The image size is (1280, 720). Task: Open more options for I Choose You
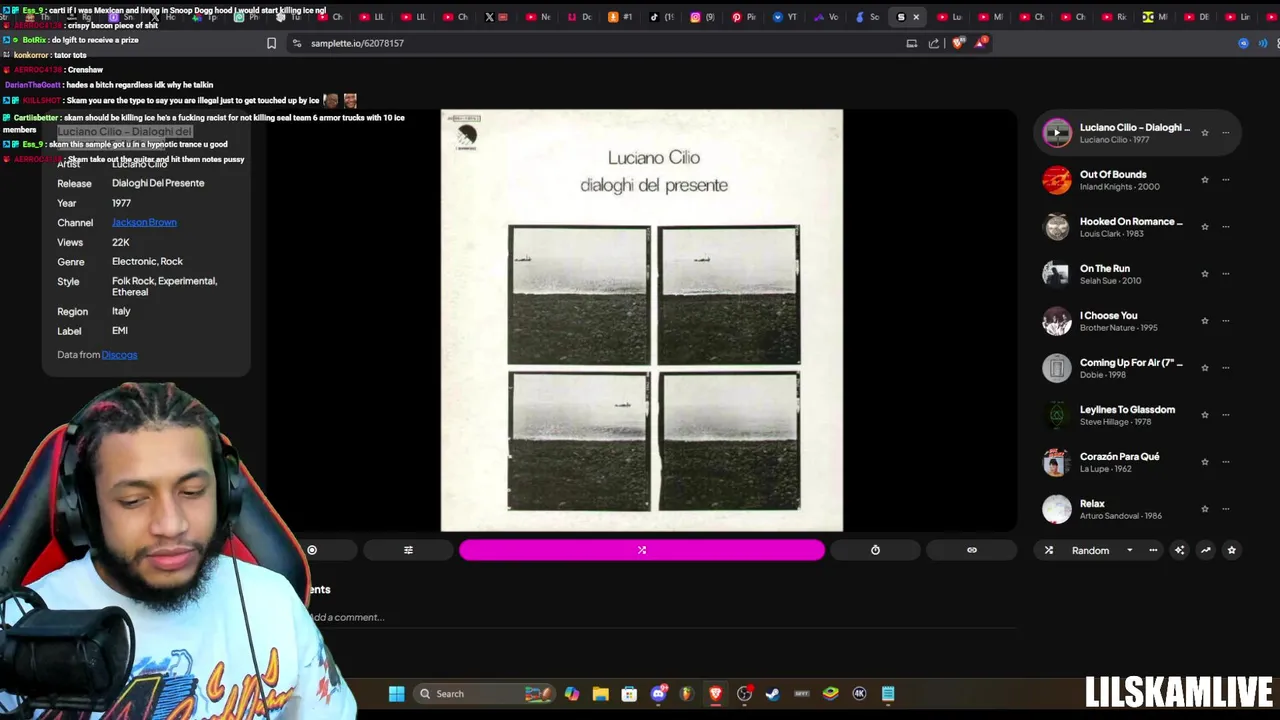click(1226, 321)
